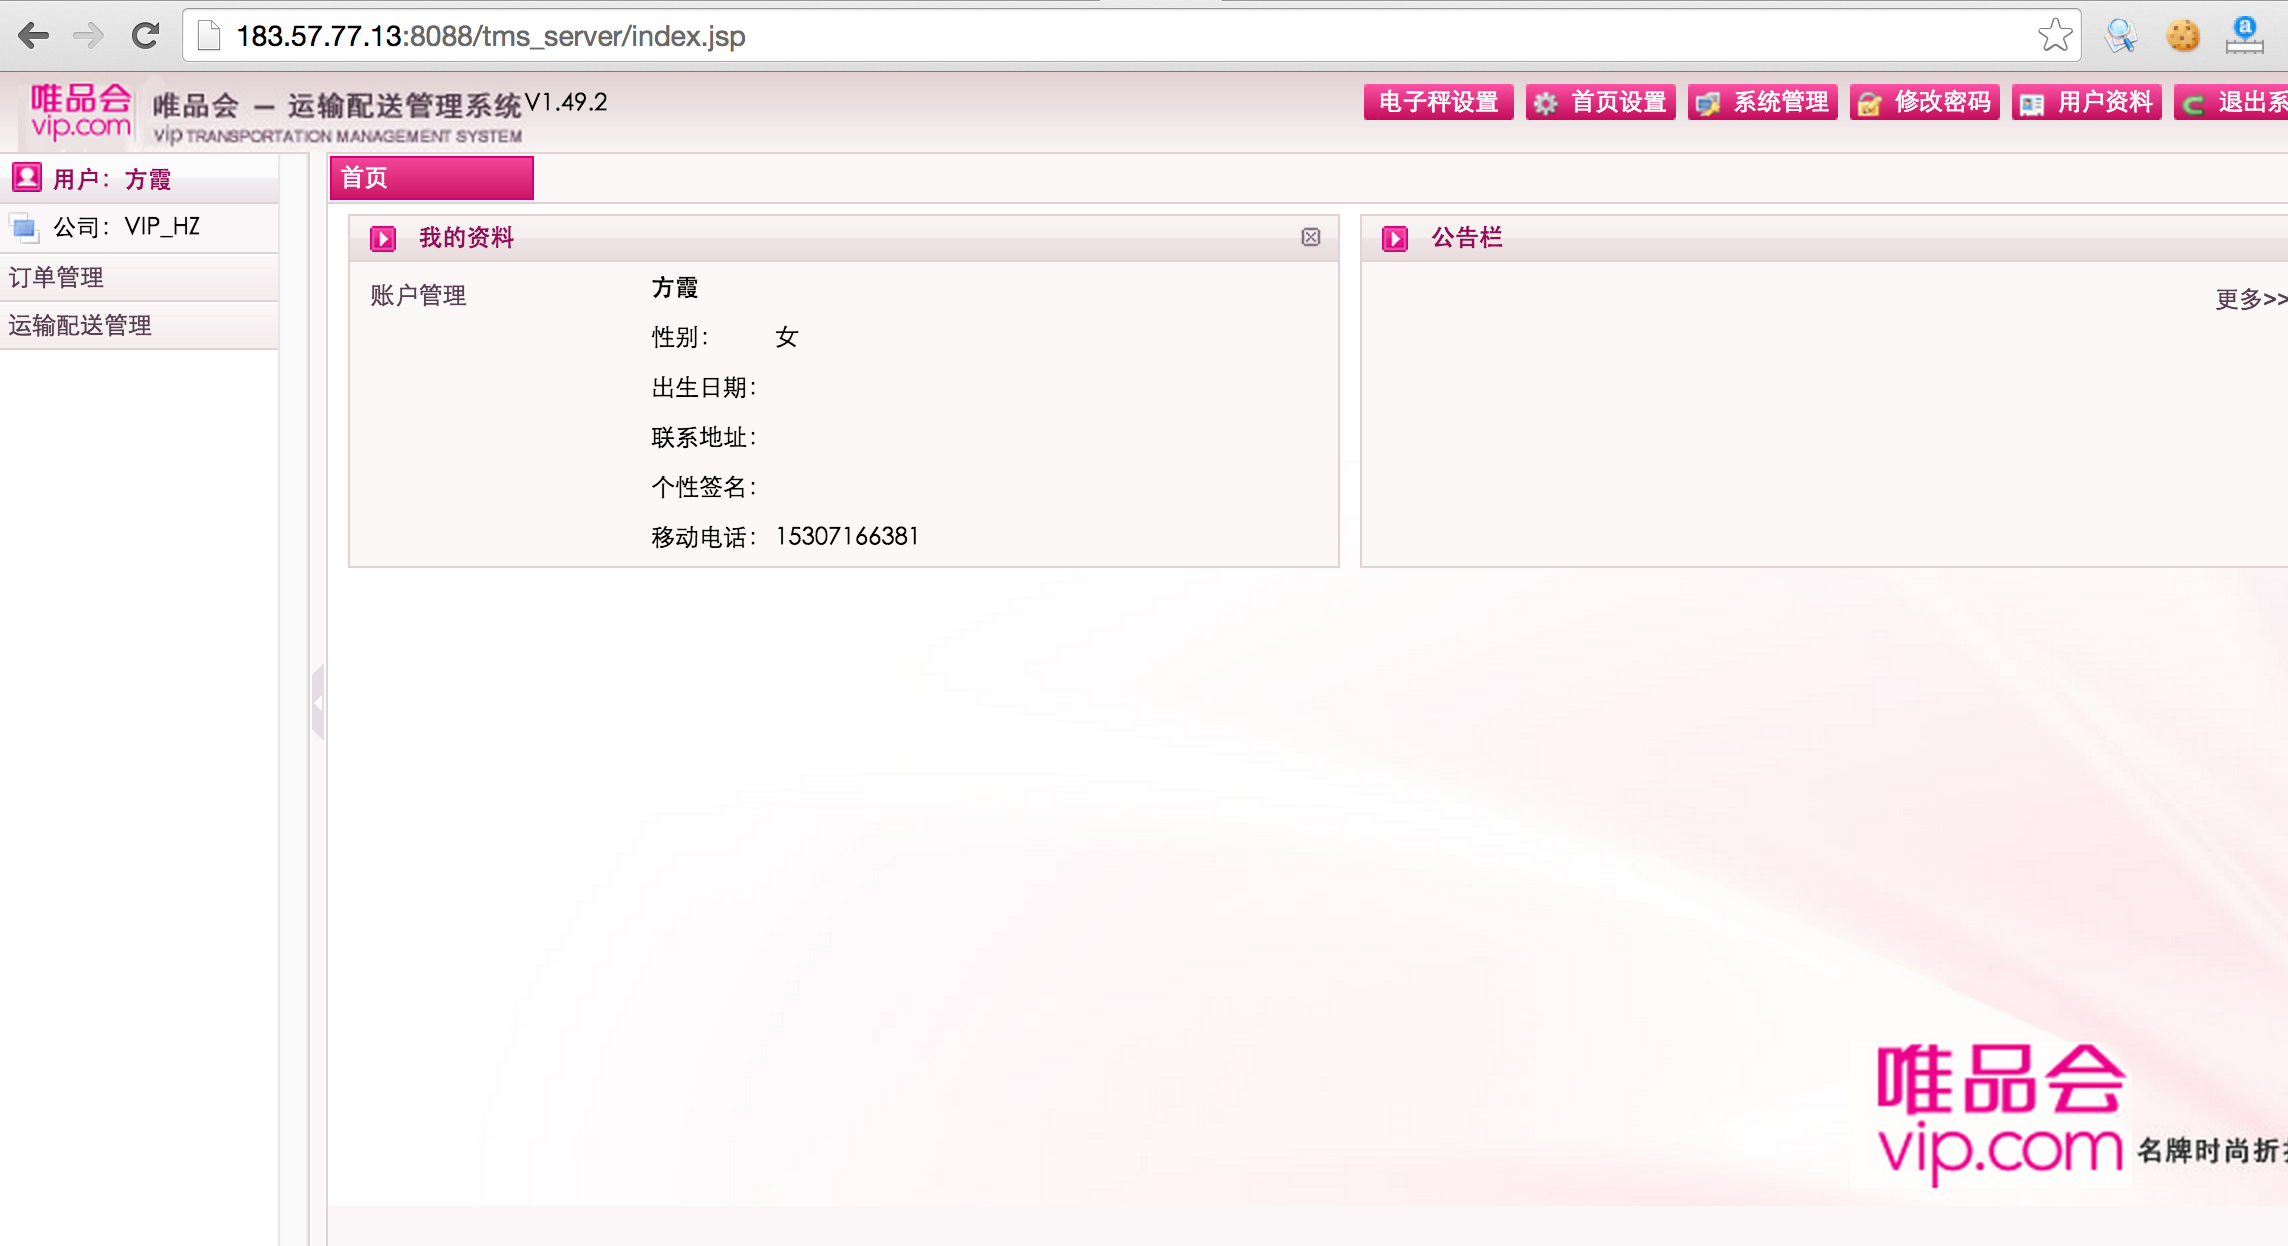Reload the page with refresh icon

pos(146,36)
